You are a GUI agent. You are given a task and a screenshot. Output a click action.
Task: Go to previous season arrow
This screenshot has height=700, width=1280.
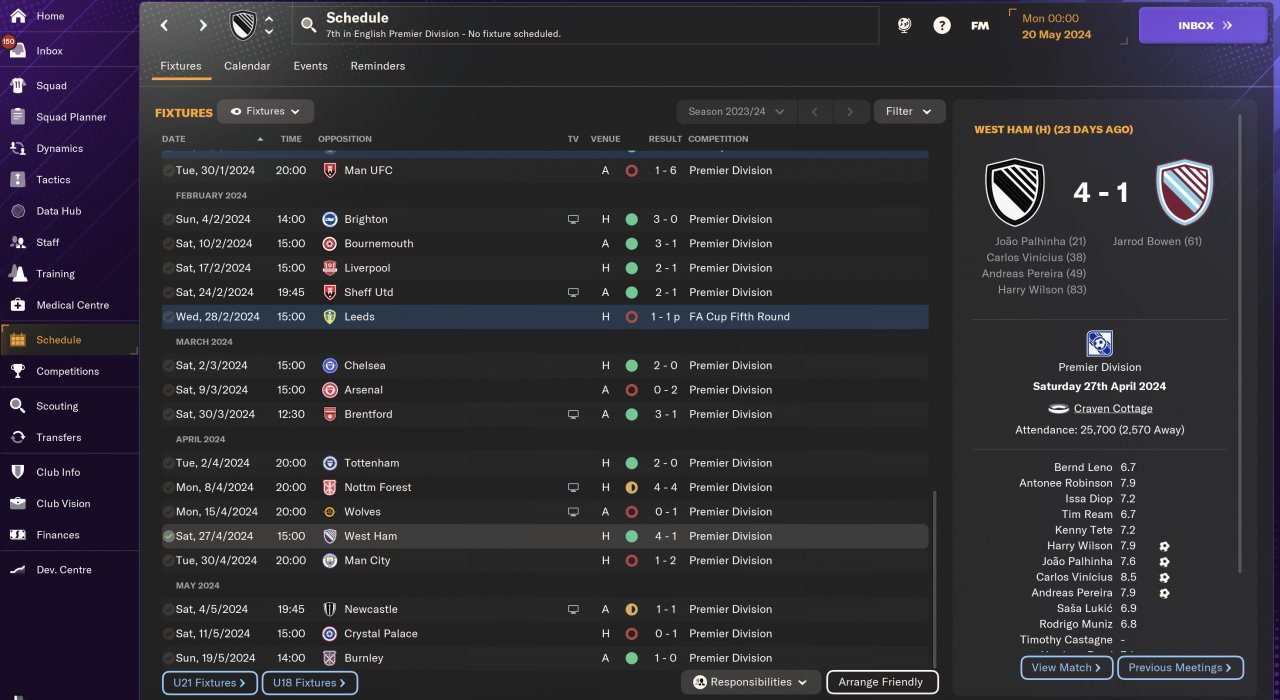pyautogui.click(x=814, y=111)
